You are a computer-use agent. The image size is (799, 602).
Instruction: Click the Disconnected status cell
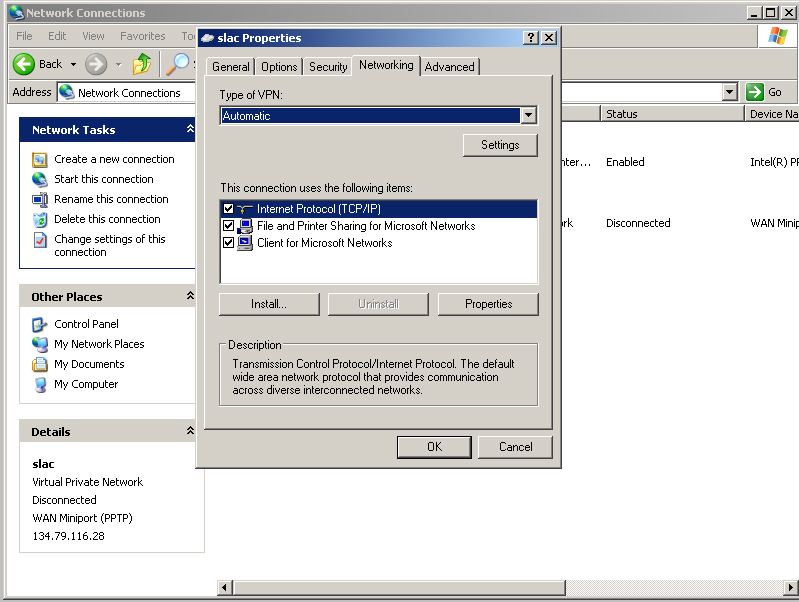[x=638, y=223]
